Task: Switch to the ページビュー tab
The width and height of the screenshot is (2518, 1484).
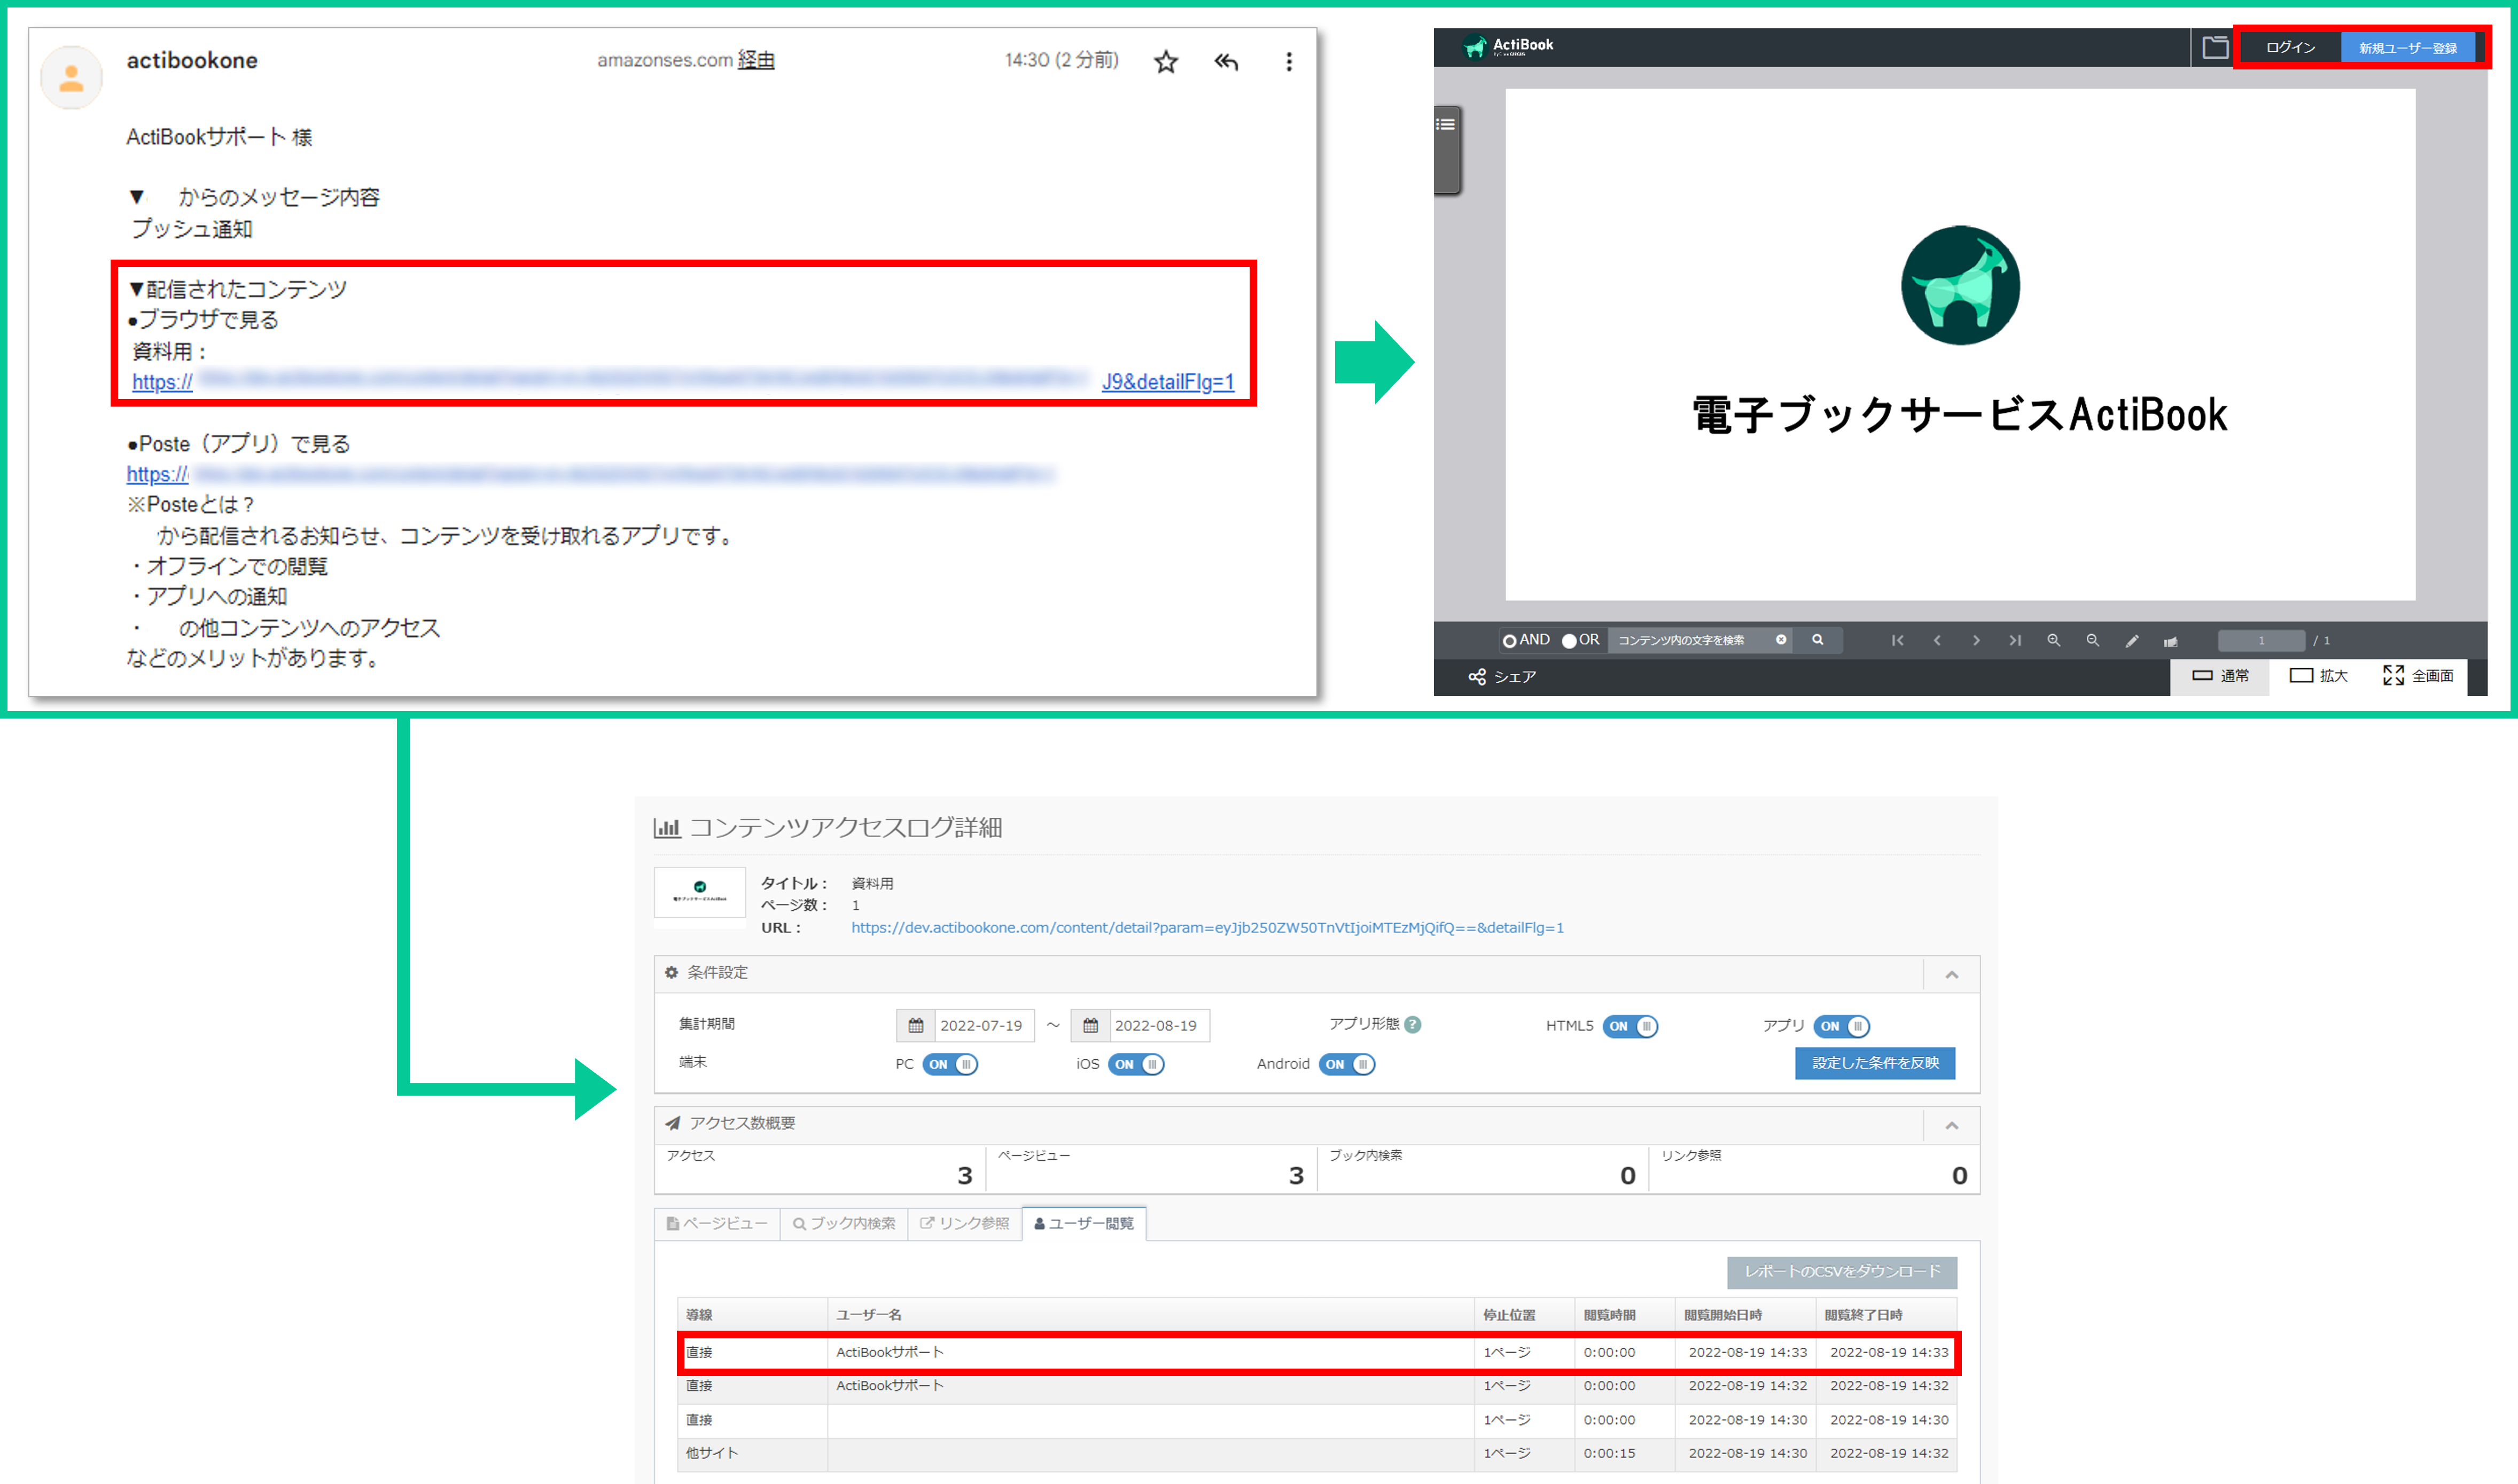Action: tap(717, 1223)
